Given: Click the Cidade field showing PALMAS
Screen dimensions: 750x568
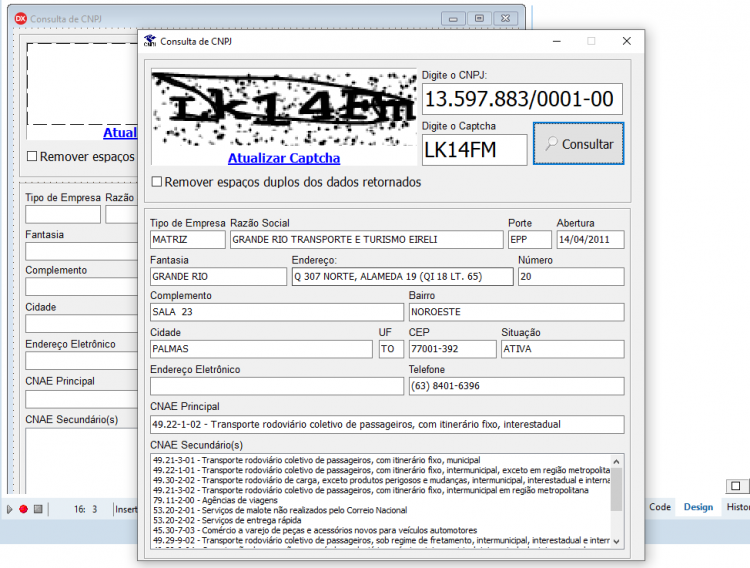Looking at the screenshot, I should 261,349.
